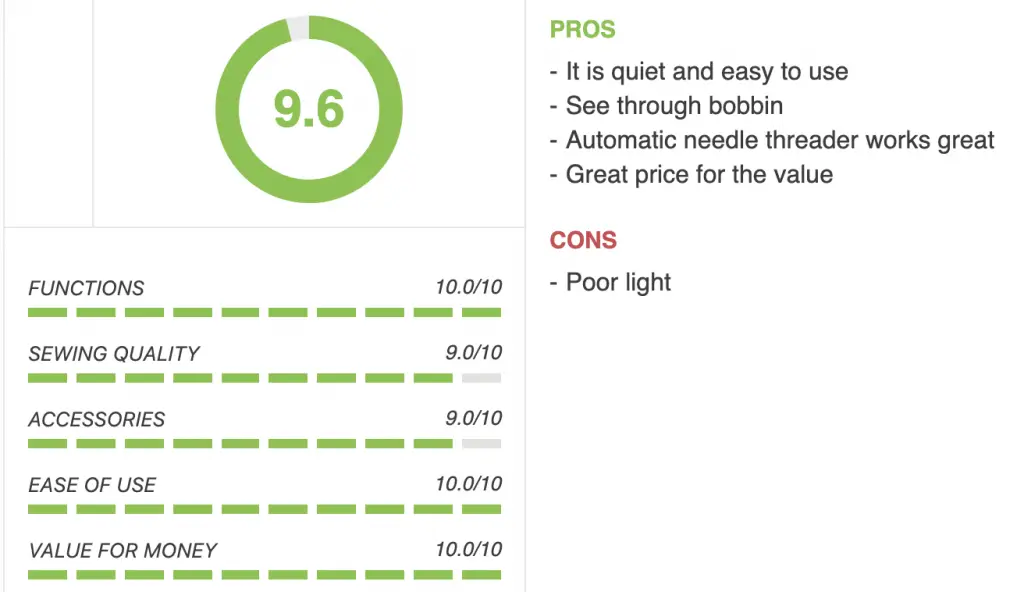Click the 'It is quiet and easy to use' text

point(707,71)
